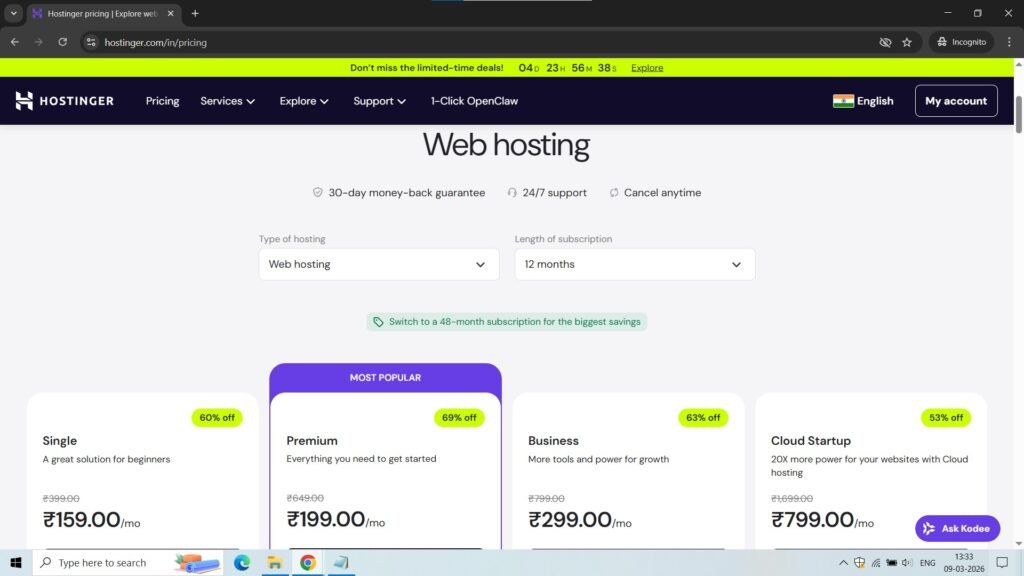This screenshot has height=576, width=1024.
Task: Reload the page
Action: point(62,42)
